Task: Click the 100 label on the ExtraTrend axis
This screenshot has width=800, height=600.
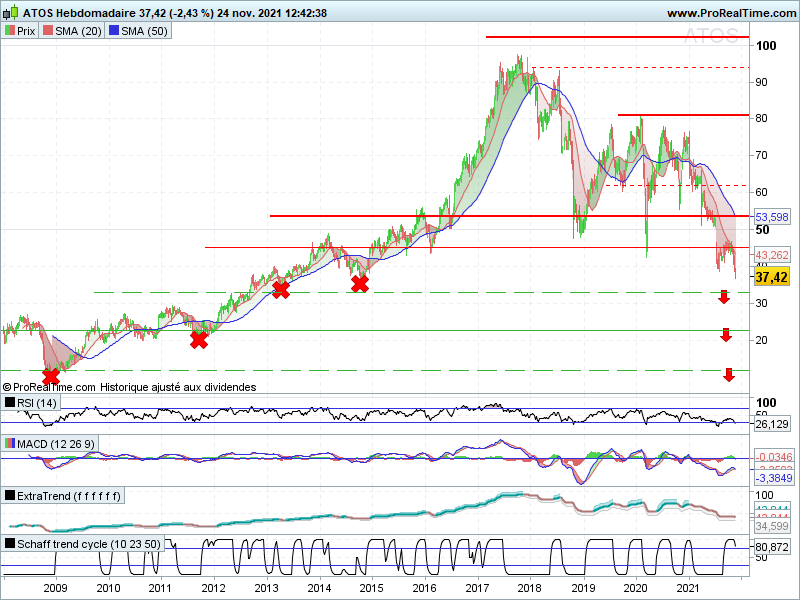Action: (764, 495)
